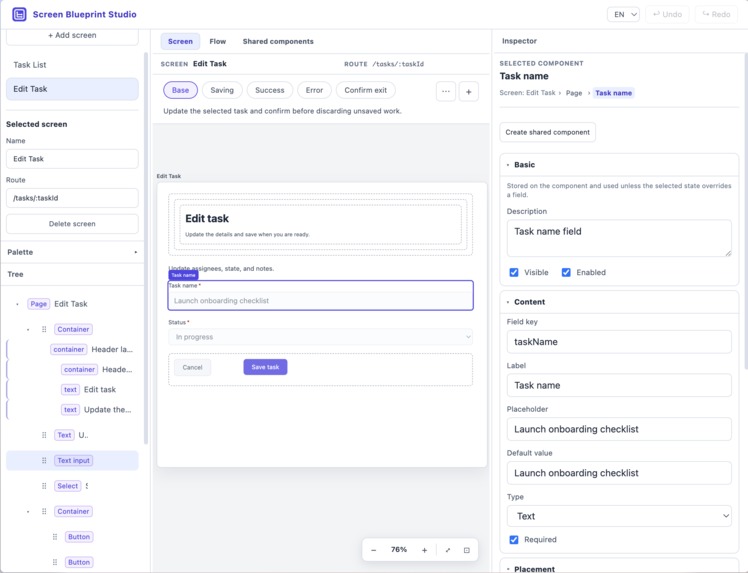Select Edit Task in screen list
The width and height of the screenshot is (748, 573).
click(72, 89)
